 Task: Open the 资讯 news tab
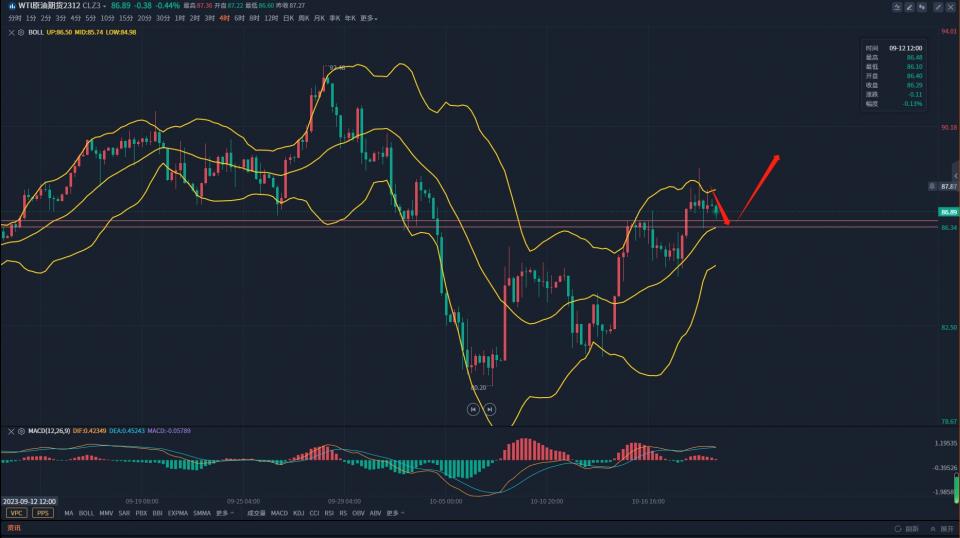tap(14, 528)
